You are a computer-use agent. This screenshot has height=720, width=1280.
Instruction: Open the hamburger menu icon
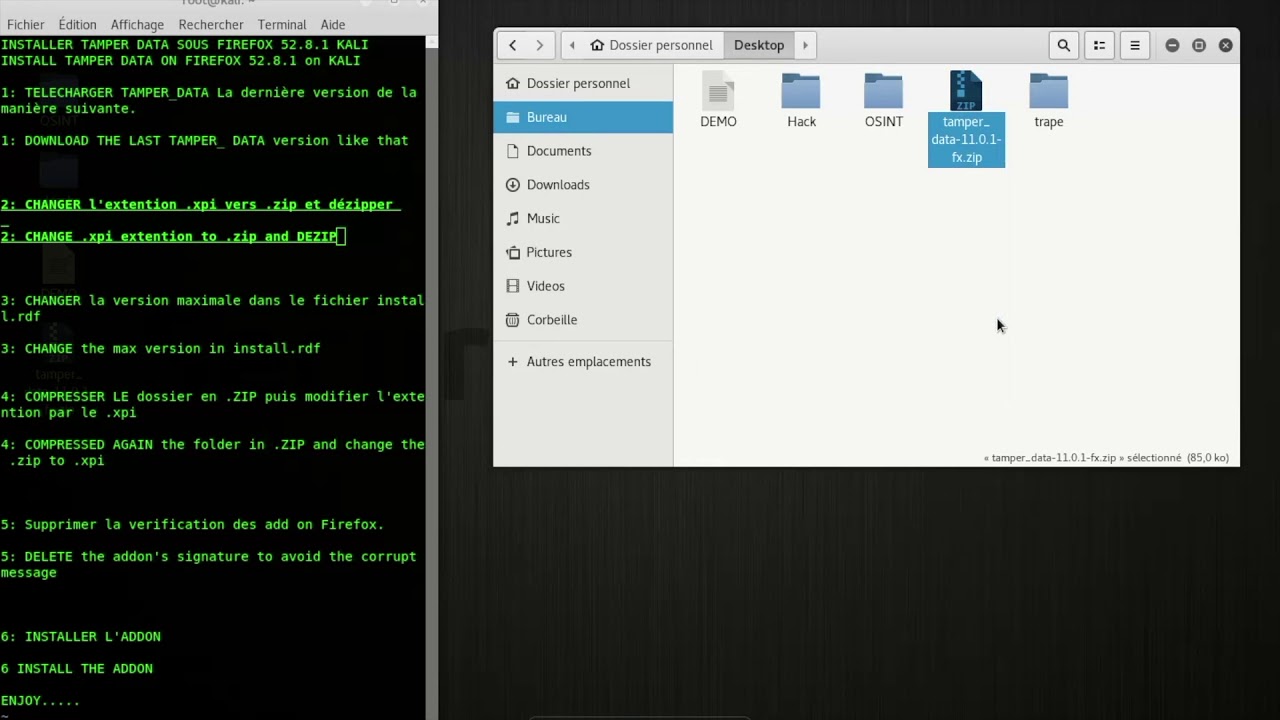pos(1135,45)
